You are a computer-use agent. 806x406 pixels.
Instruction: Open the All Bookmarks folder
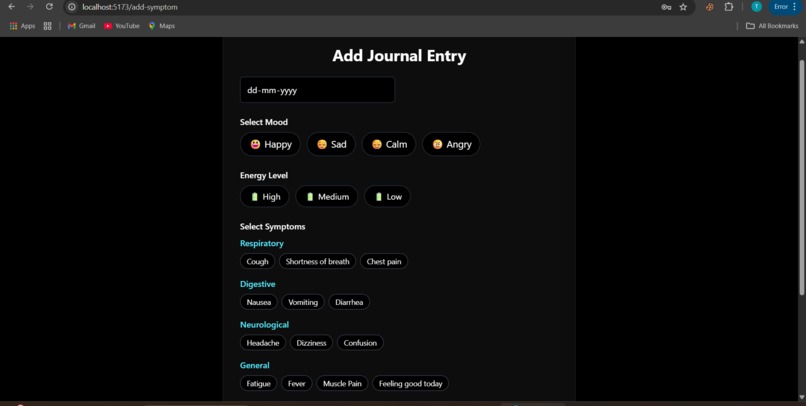(772, 26)
